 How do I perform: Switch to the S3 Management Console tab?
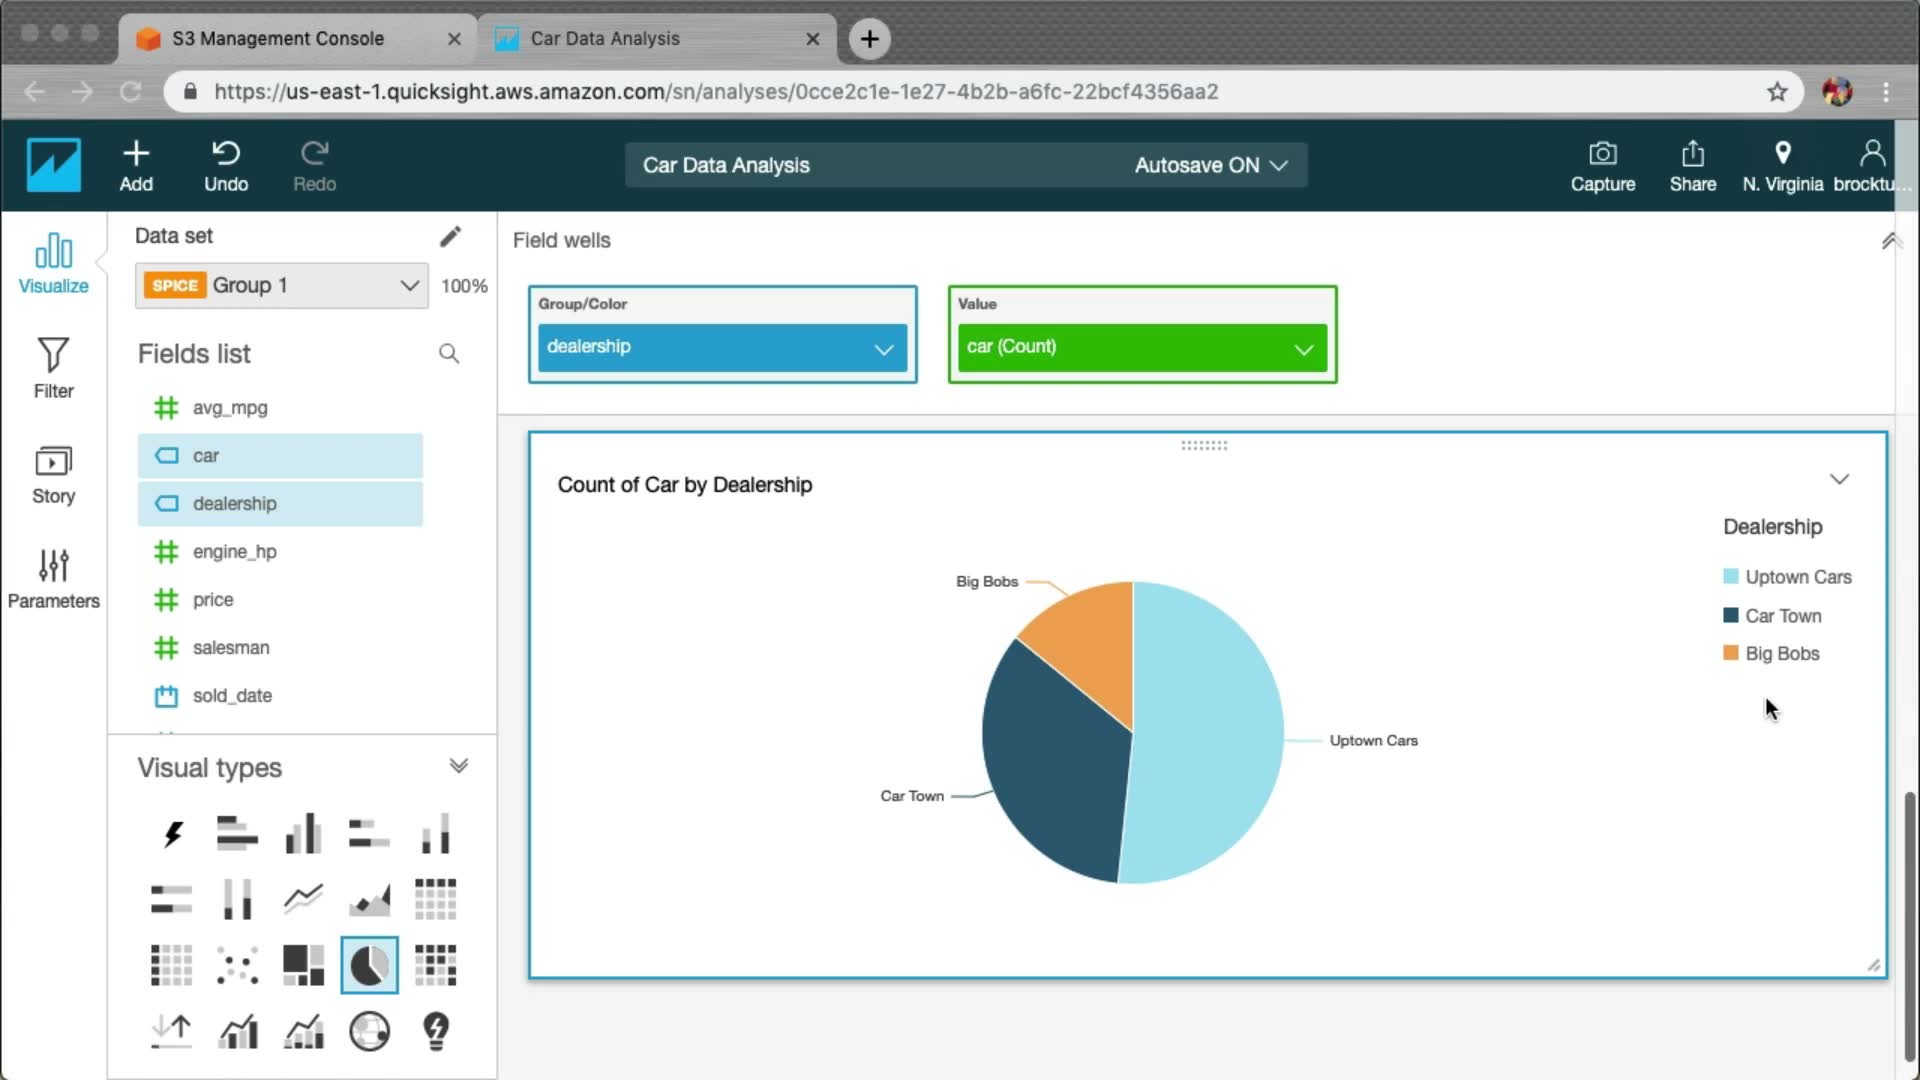278,38
